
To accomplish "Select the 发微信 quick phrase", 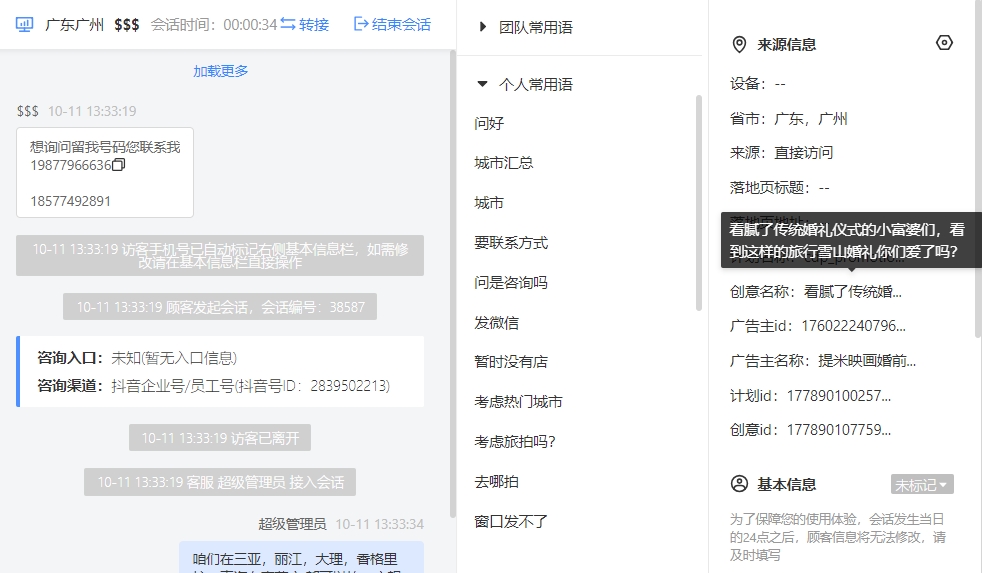I will [497, 323].
